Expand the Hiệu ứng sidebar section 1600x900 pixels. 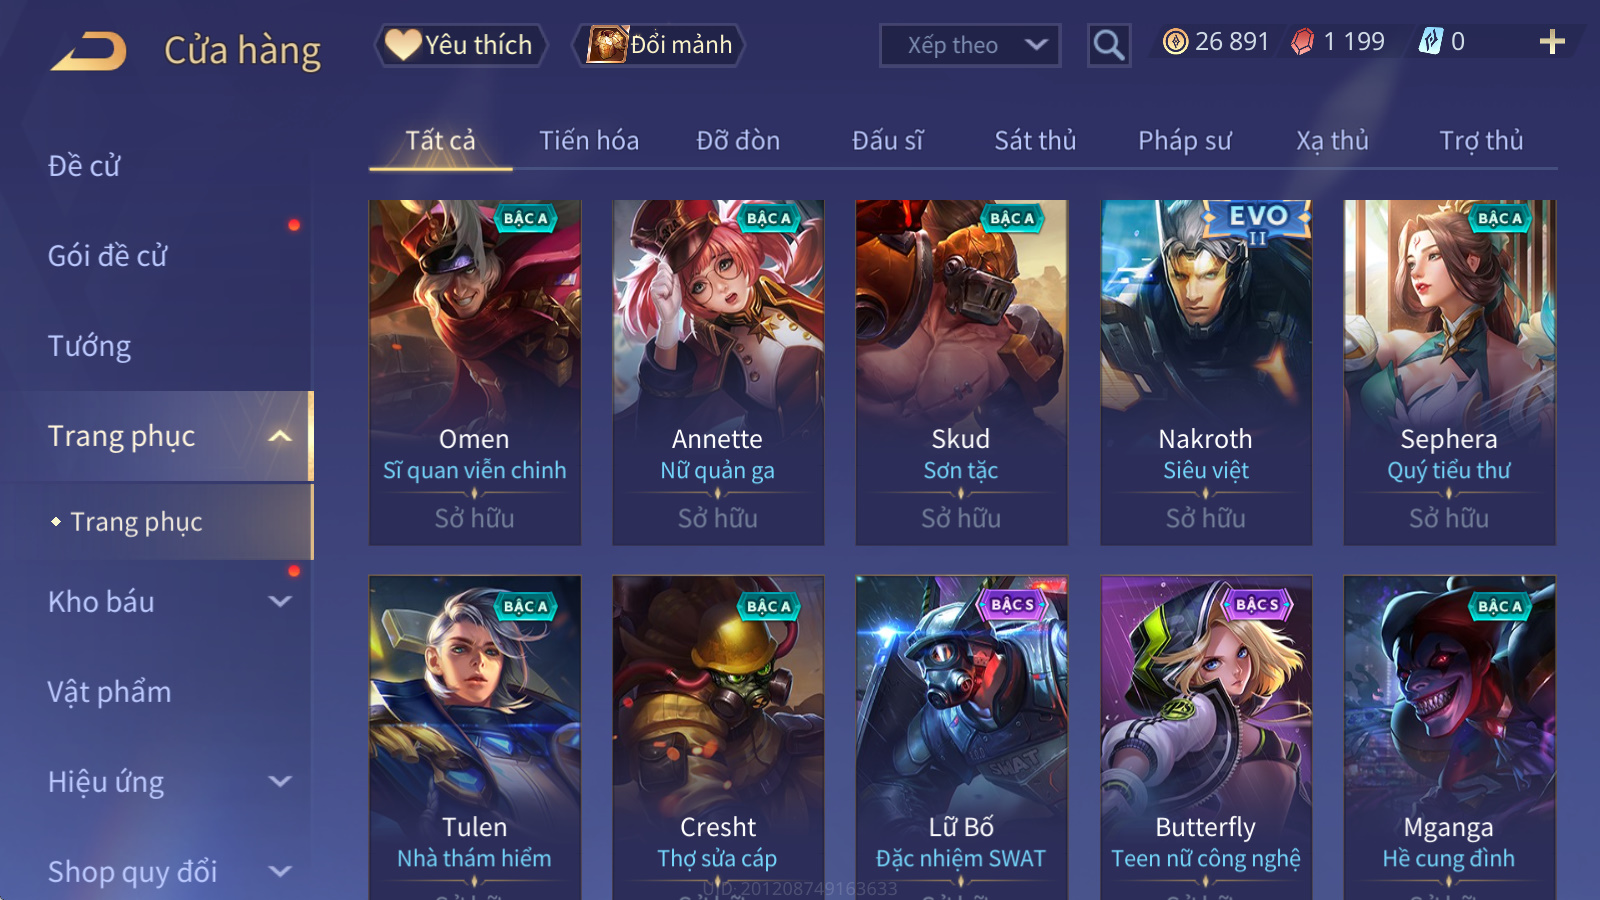click(281, 782)
